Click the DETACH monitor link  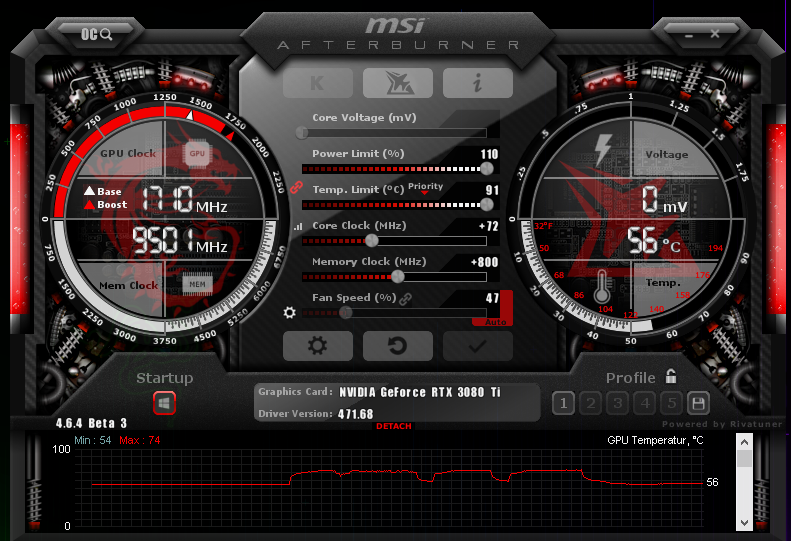point(393,426)
